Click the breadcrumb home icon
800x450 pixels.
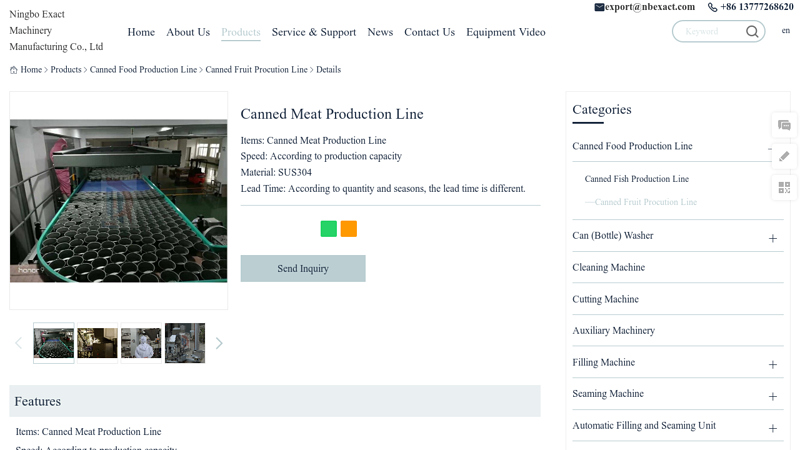pos(14,70)
